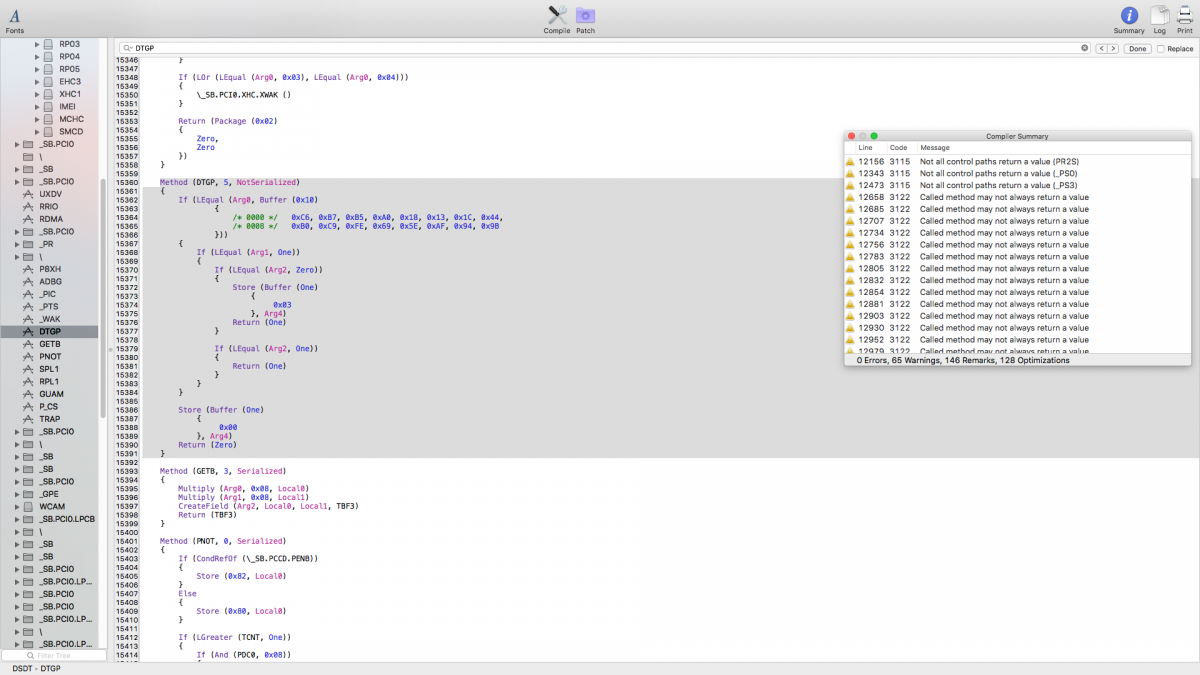The height and width of the screenshot is (675, 1200).
Task: Select the P_CS method in tree
Action: coord(49,406)
